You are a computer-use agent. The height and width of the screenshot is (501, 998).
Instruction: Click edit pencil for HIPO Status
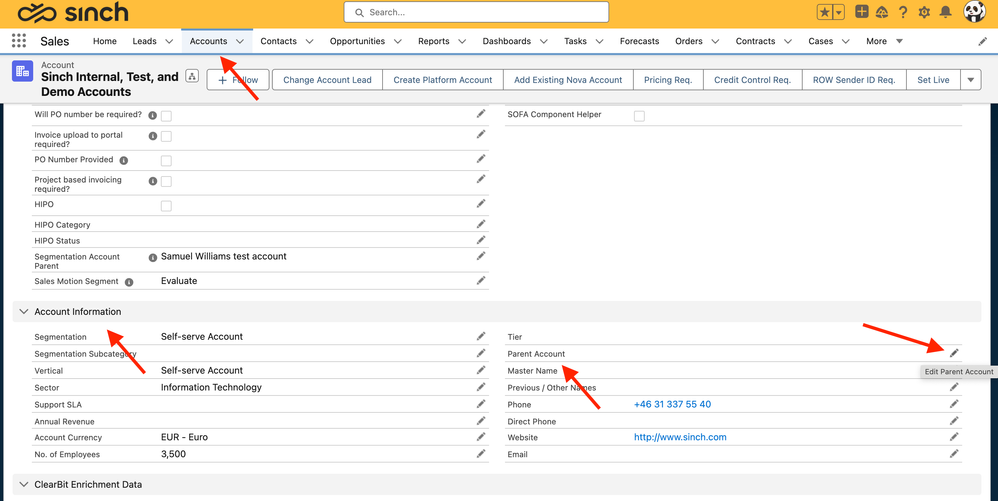tap(481, 239)
